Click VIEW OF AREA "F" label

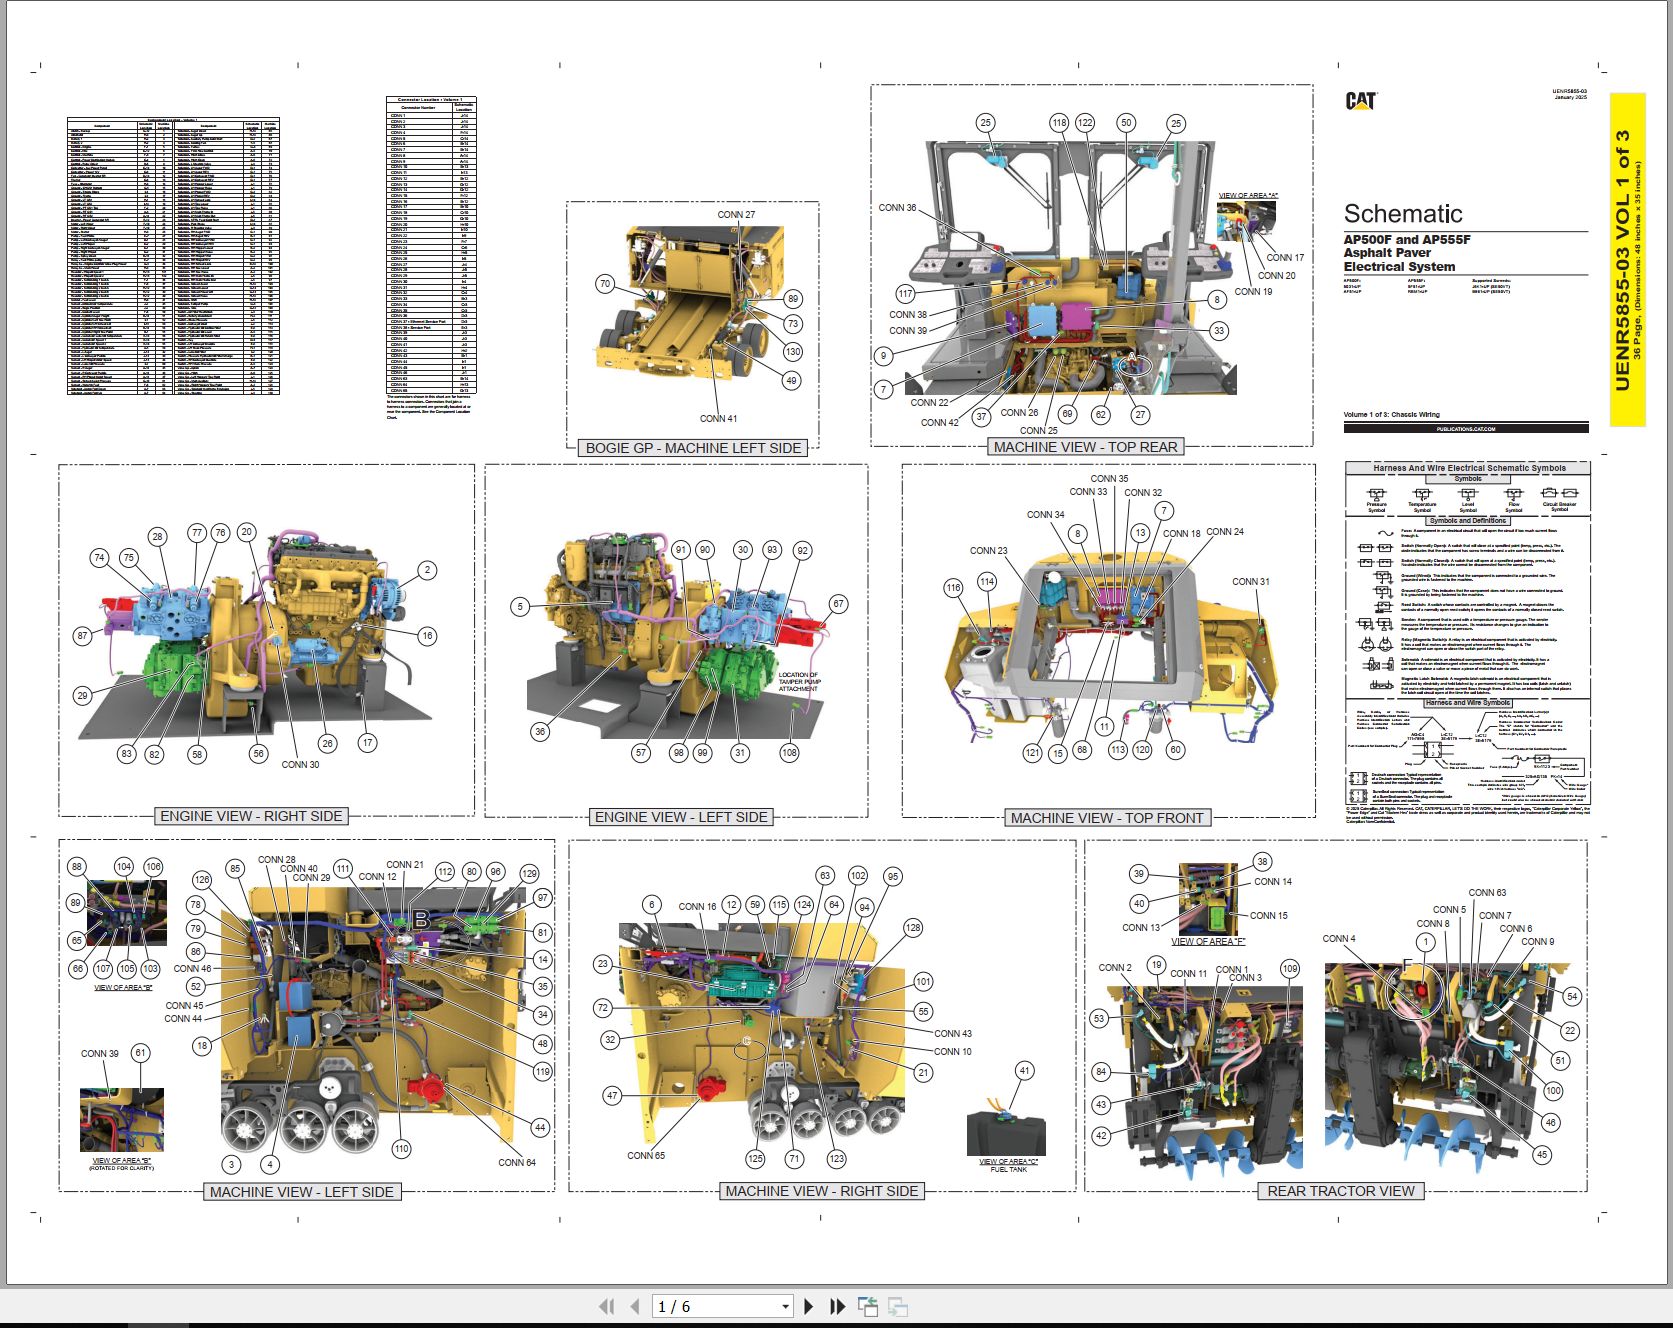1208,942
